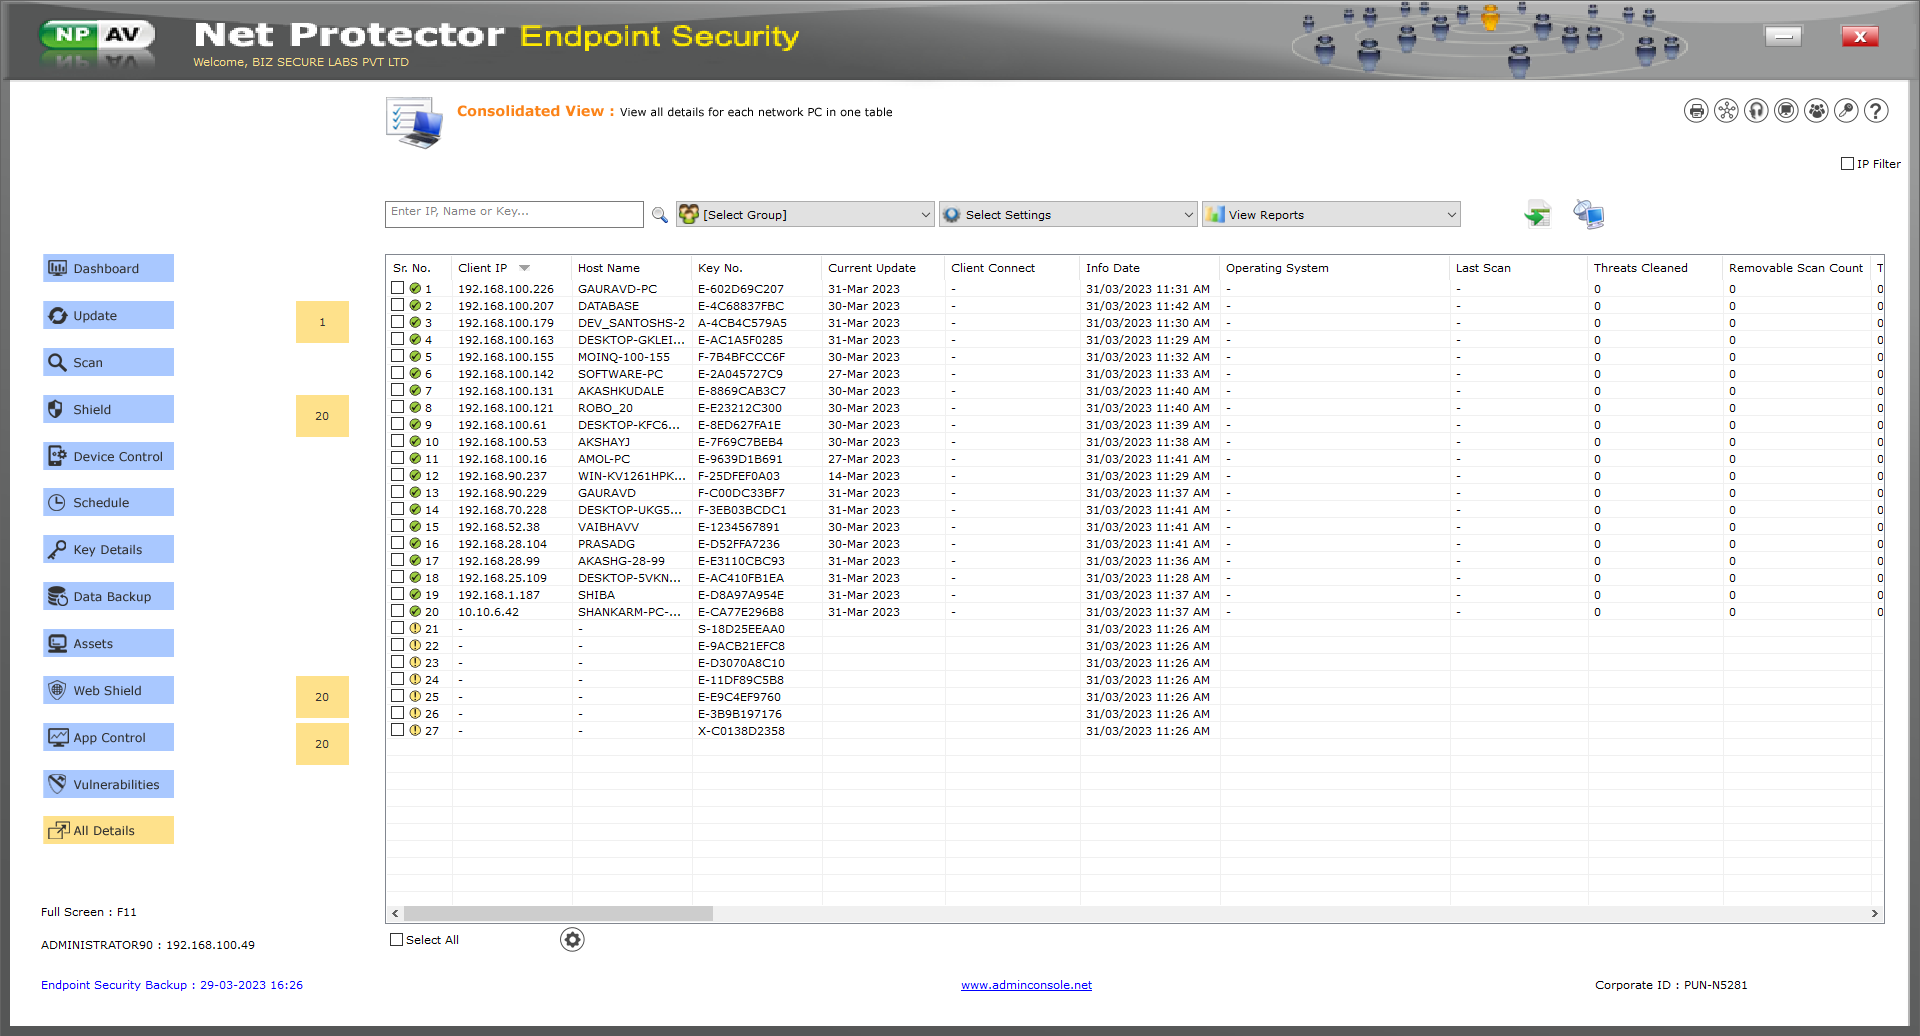The height and width of the screenshot is (1036, 1920).
Task: Click the Endpoint Security Backup status text
Action: pos(172,985)
